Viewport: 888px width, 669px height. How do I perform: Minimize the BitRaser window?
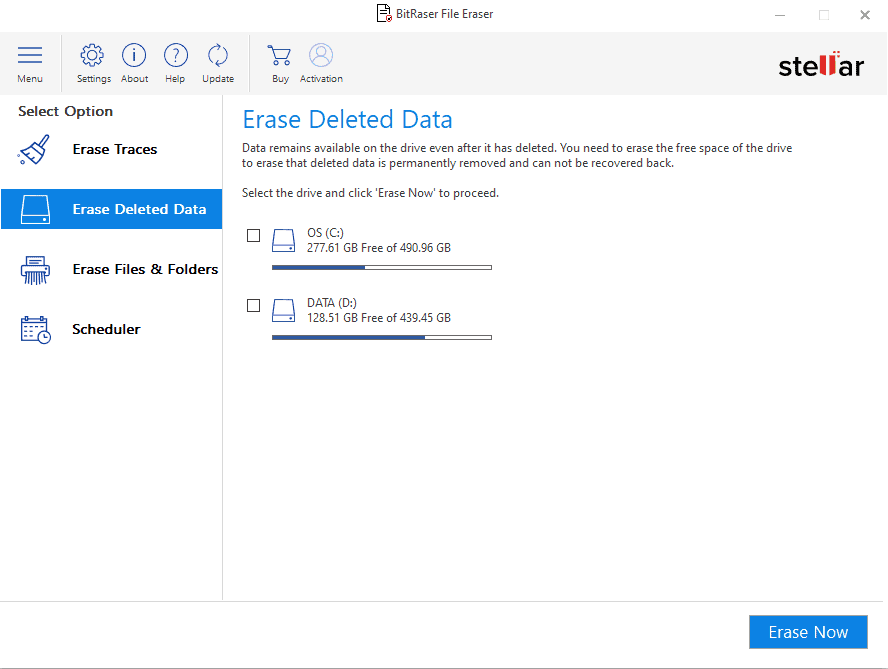(780, 15)
